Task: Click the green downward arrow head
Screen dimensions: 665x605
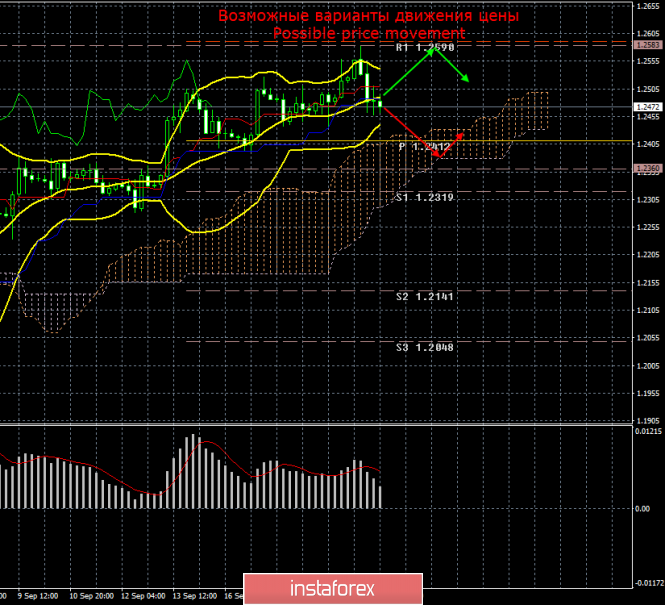Action: pos(469,81)
